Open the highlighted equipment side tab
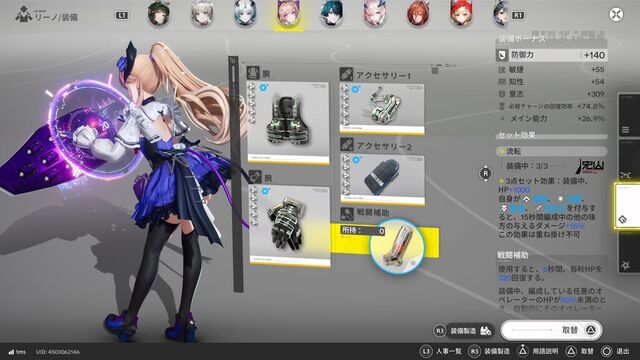640x360 pixels. point(627,206)
